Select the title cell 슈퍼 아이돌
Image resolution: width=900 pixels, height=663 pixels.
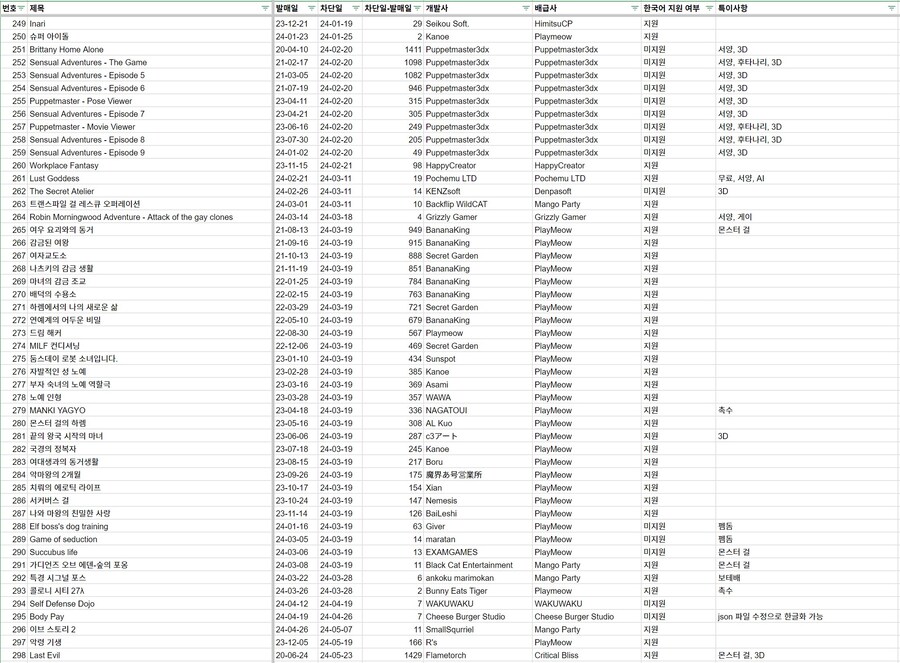click(151, 36)
